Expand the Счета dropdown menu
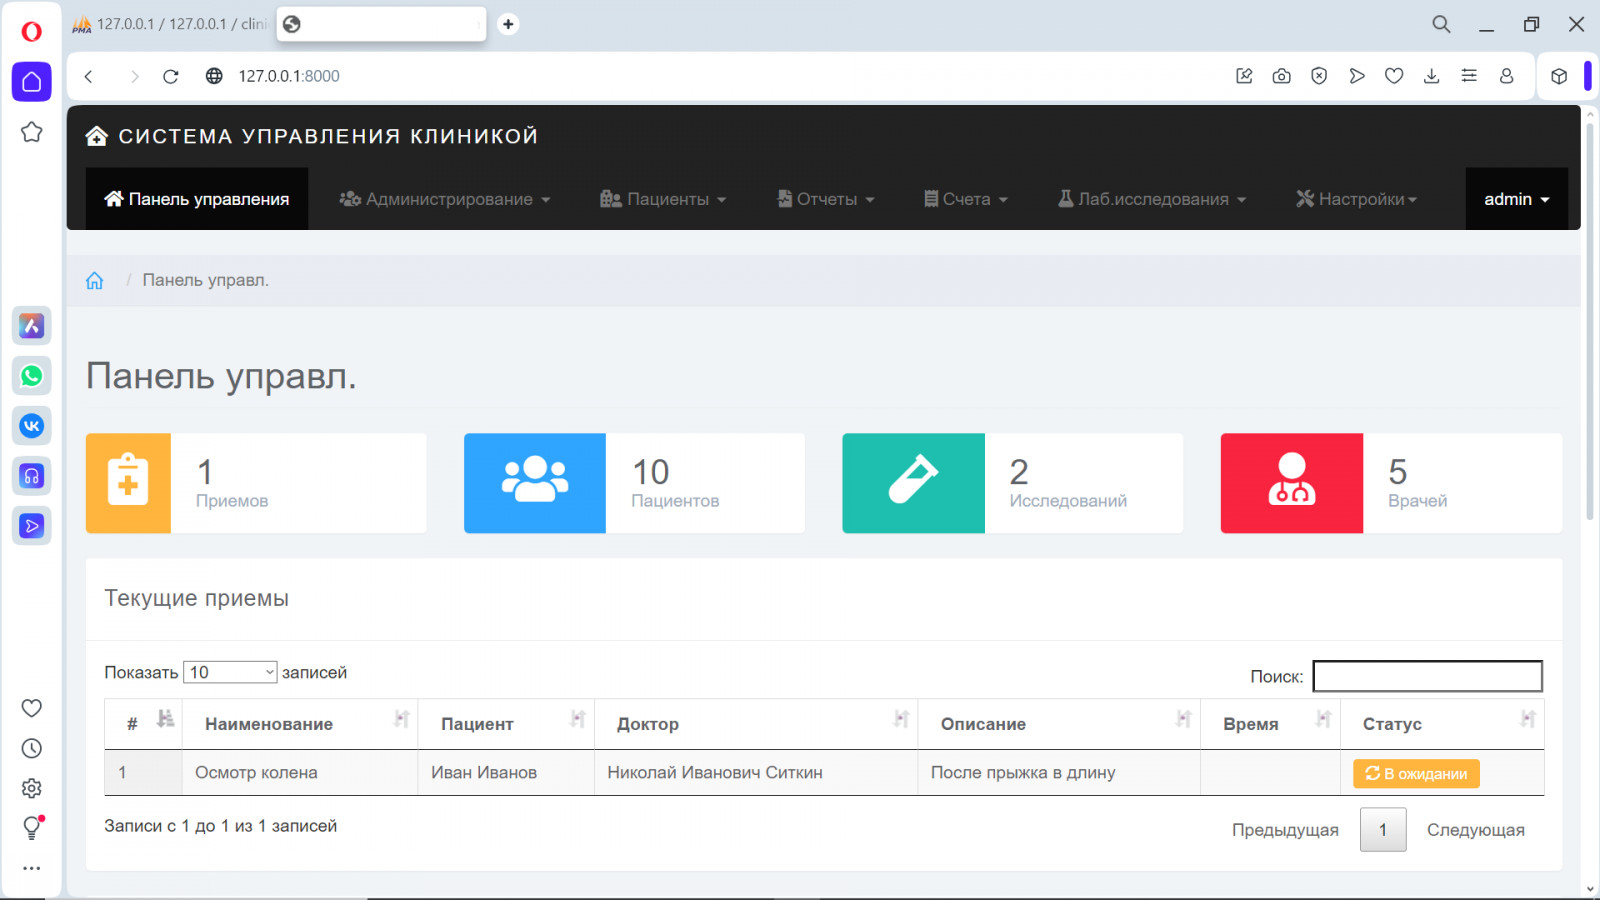The width and height of the screenshot is (1600, 900). 966,199
